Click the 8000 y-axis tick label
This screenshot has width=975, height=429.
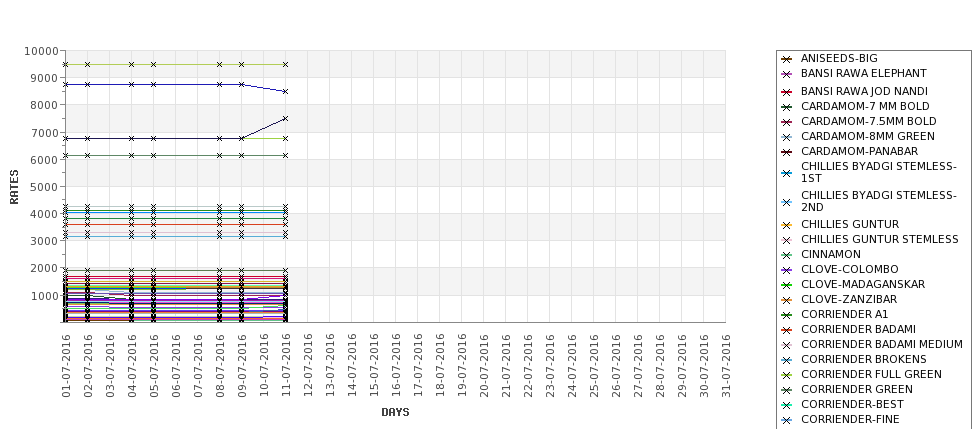click(x=45, y=105)
